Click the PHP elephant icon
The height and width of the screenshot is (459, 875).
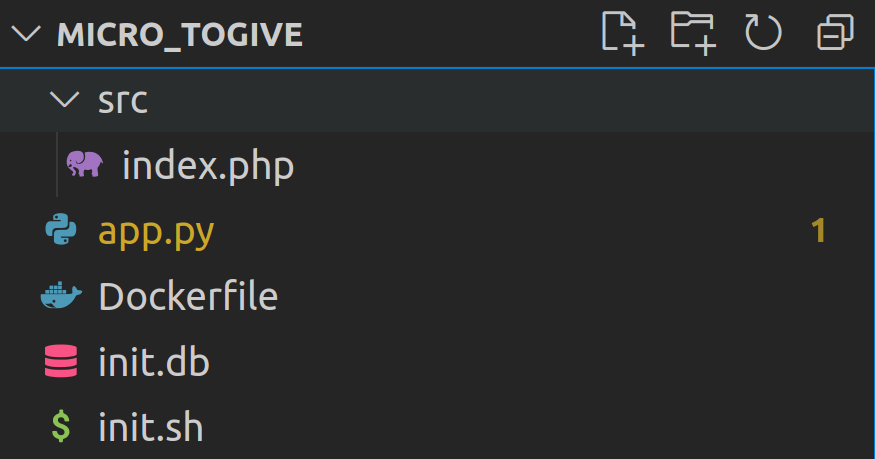[84, 165]
